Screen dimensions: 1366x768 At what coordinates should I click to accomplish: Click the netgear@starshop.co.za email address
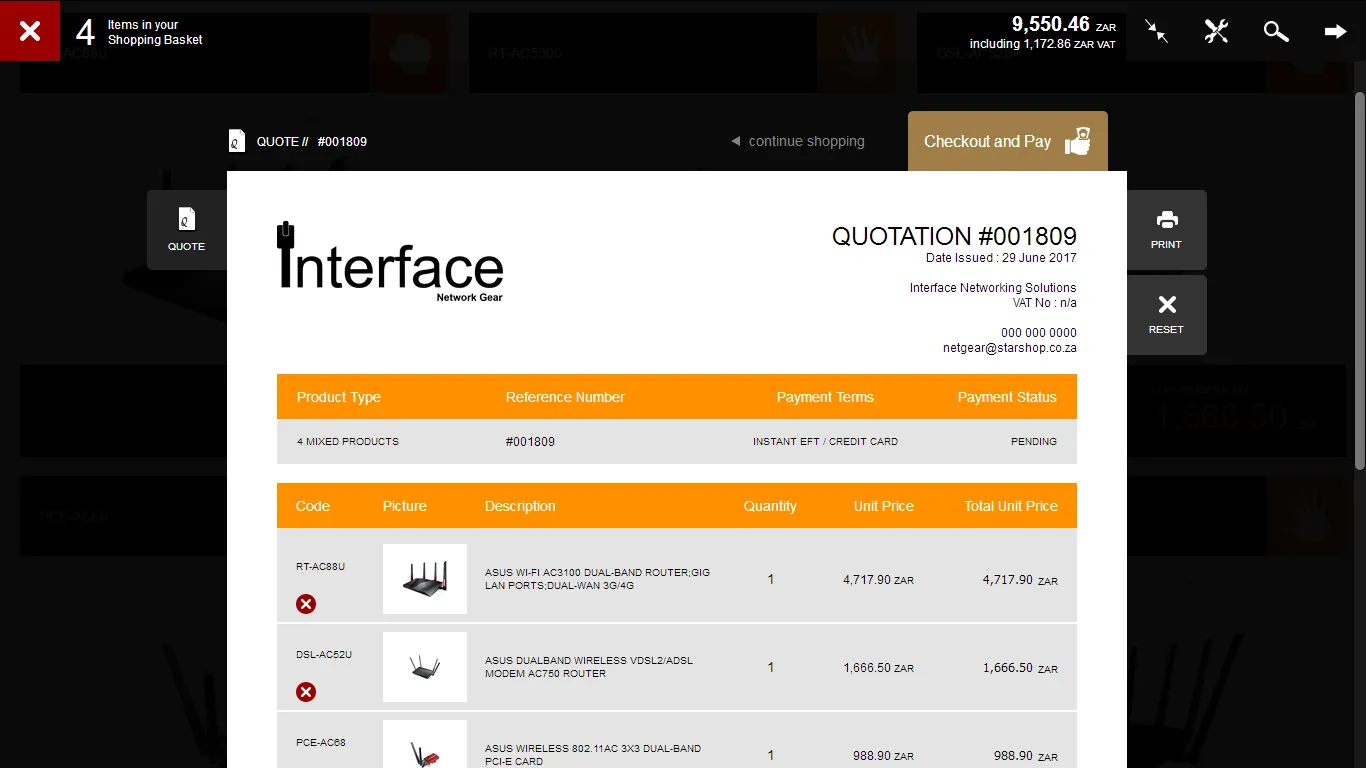coord(1010,348)
